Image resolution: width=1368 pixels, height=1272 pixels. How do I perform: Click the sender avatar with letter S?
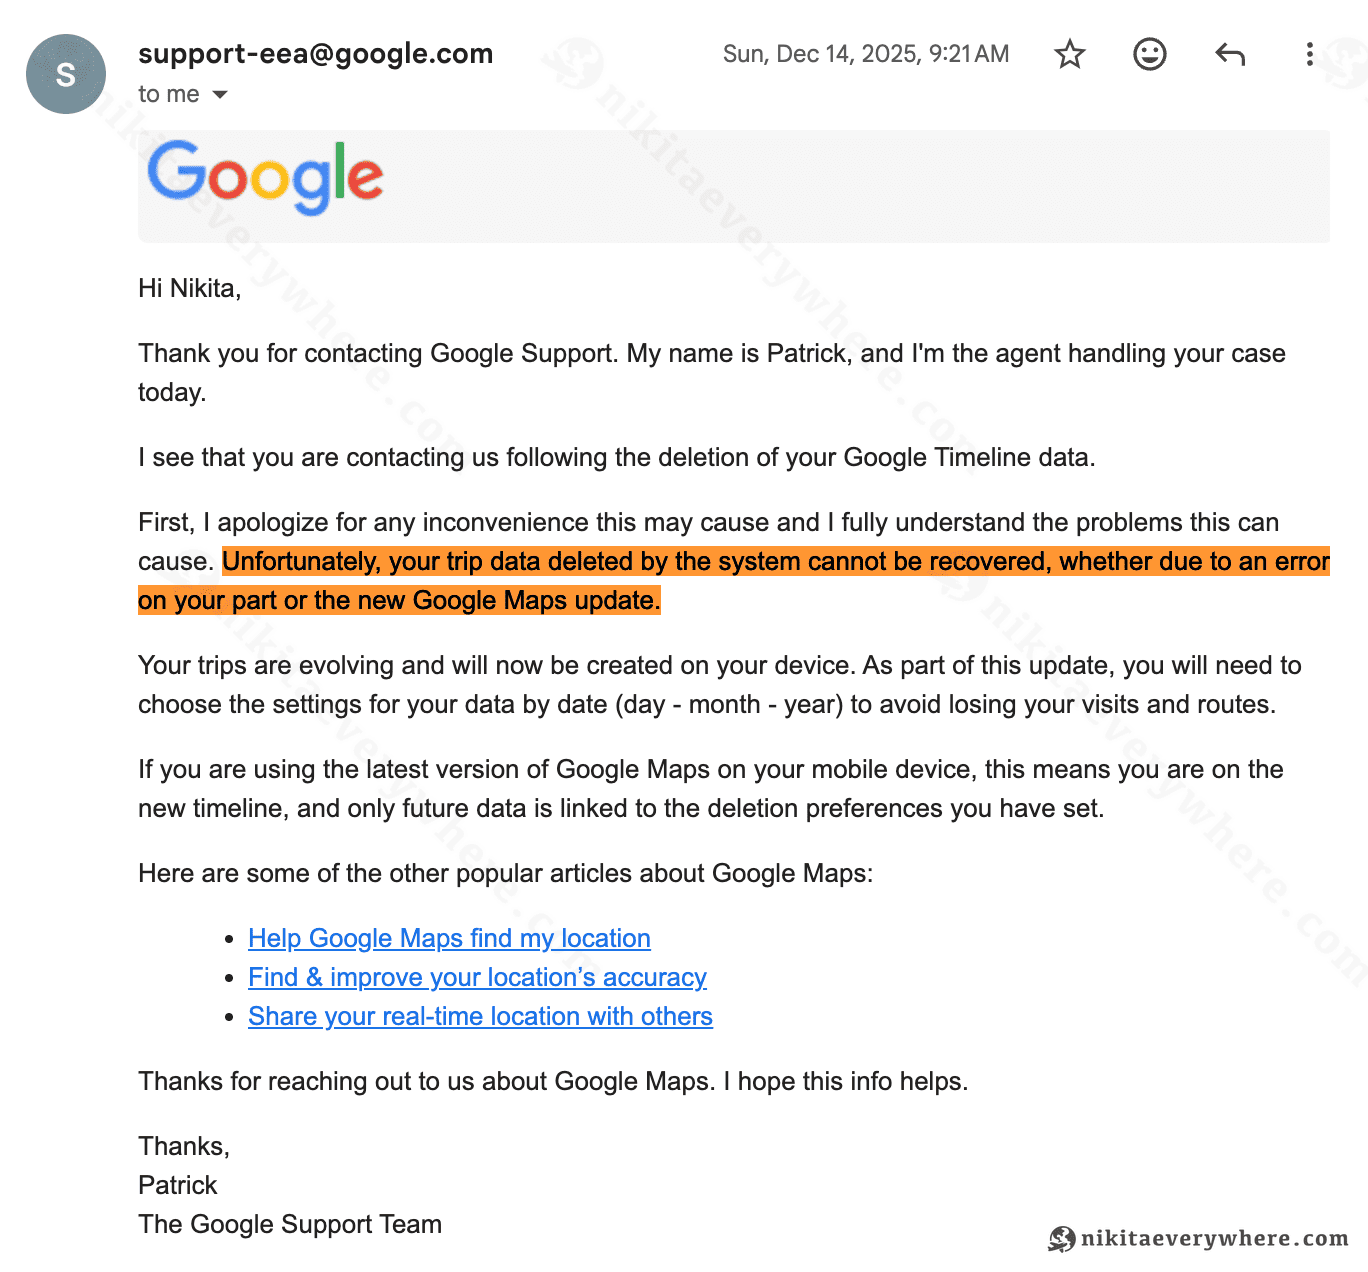pos(66,74)
